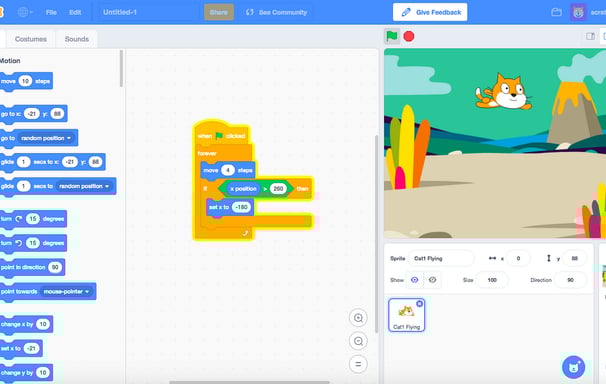Open the random position dropdown in glide block
The width and height of the screenshot is (606, 384).
coord(84,186)
